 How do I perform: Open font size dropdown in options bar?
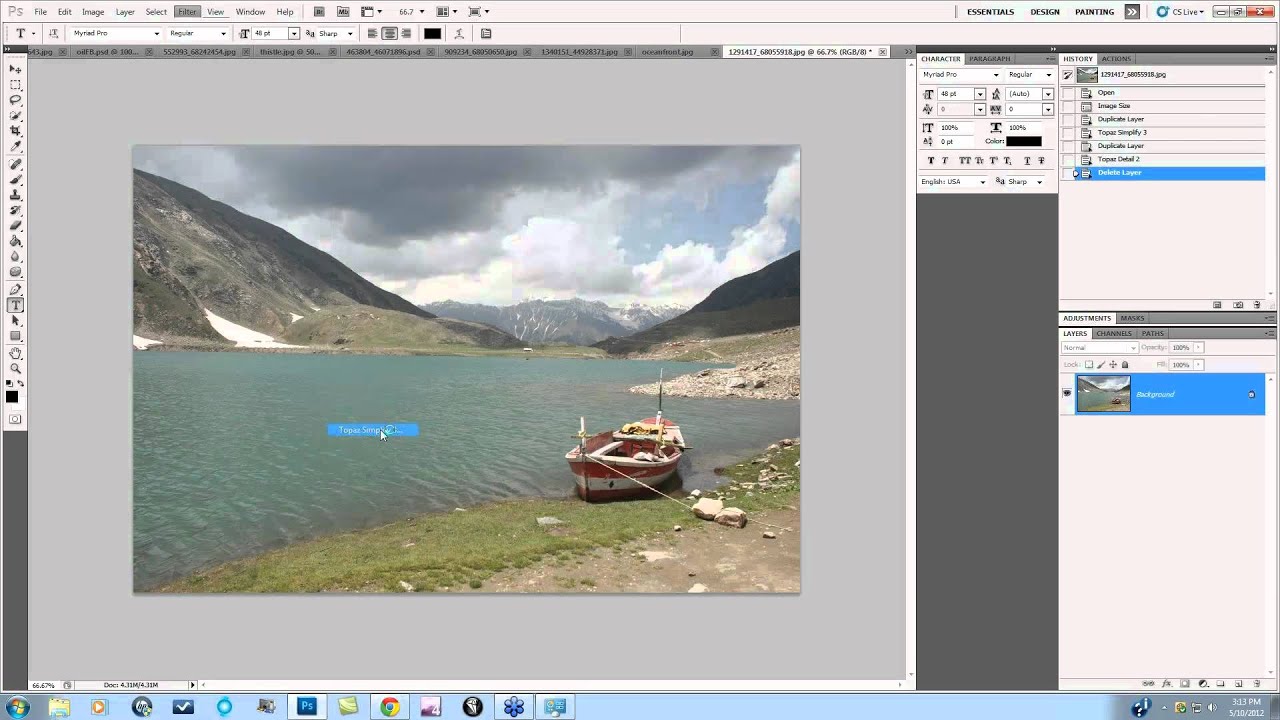click(x=293, y=33)
